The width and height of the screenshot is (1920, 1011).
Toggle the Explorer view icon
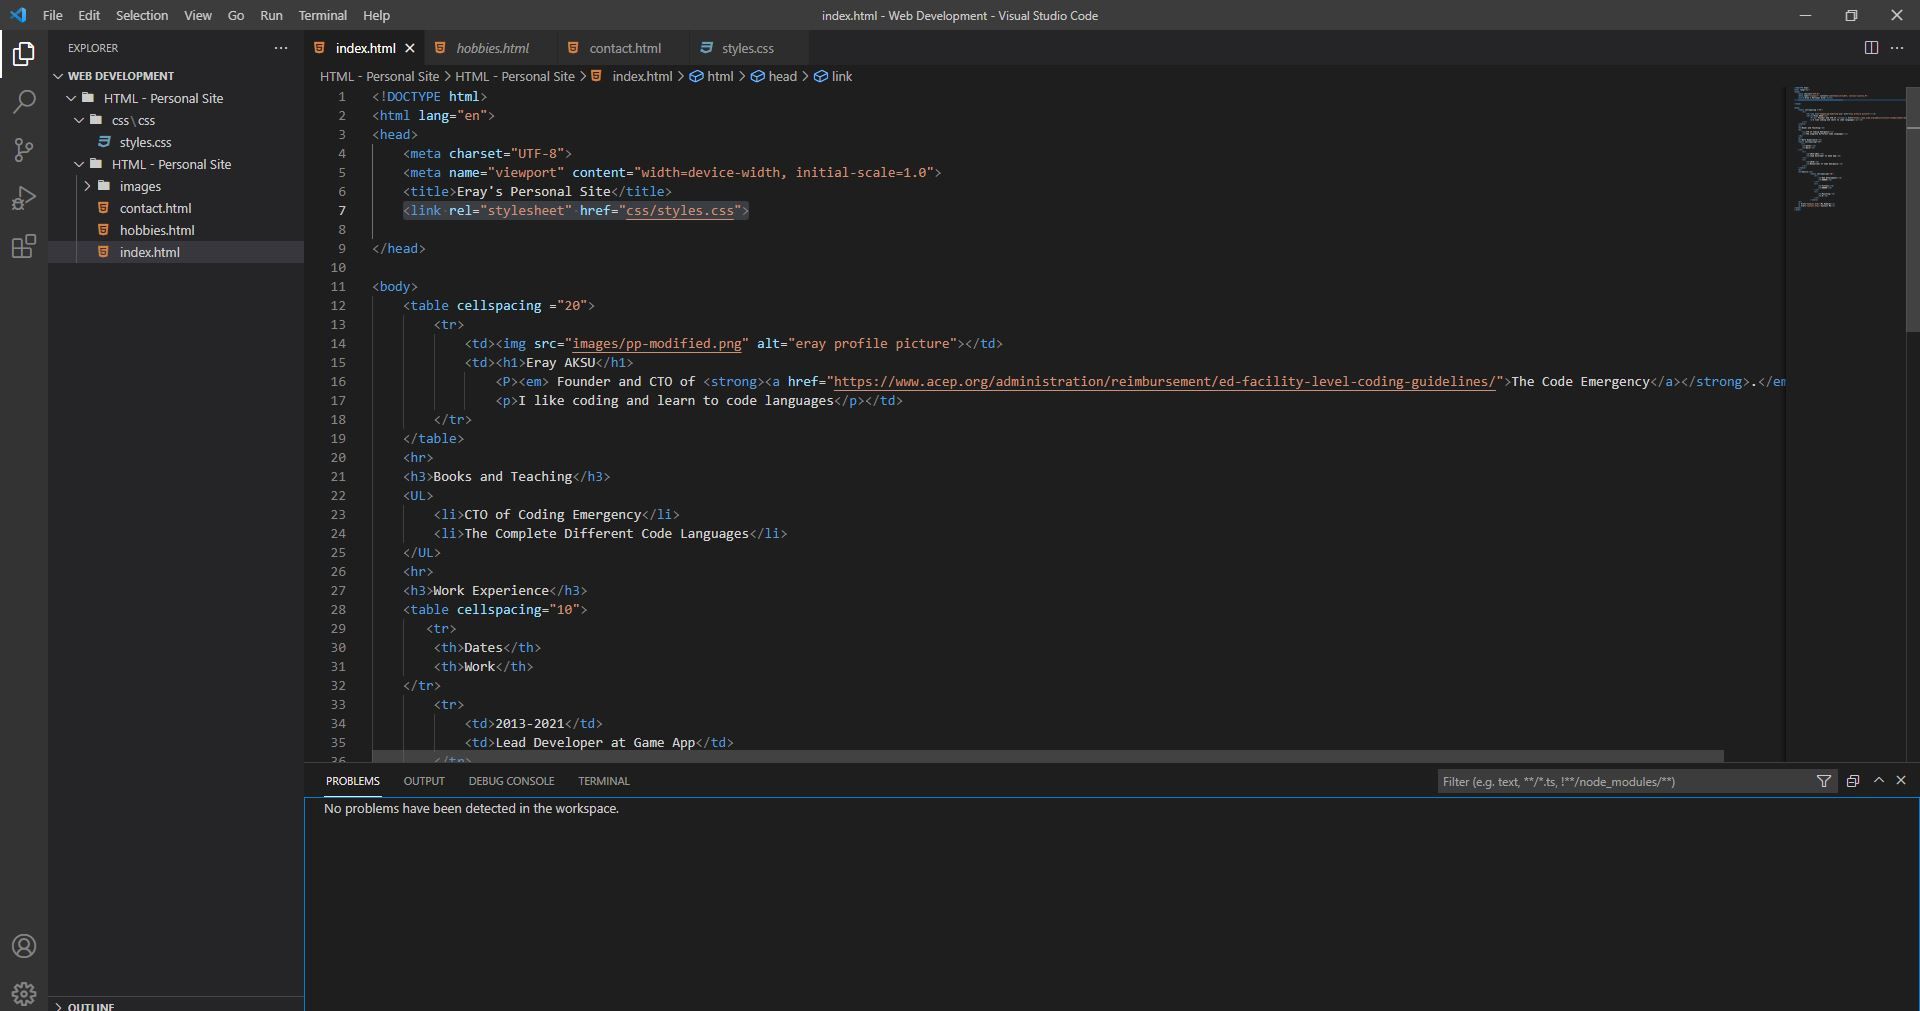[x=24, y=54]
